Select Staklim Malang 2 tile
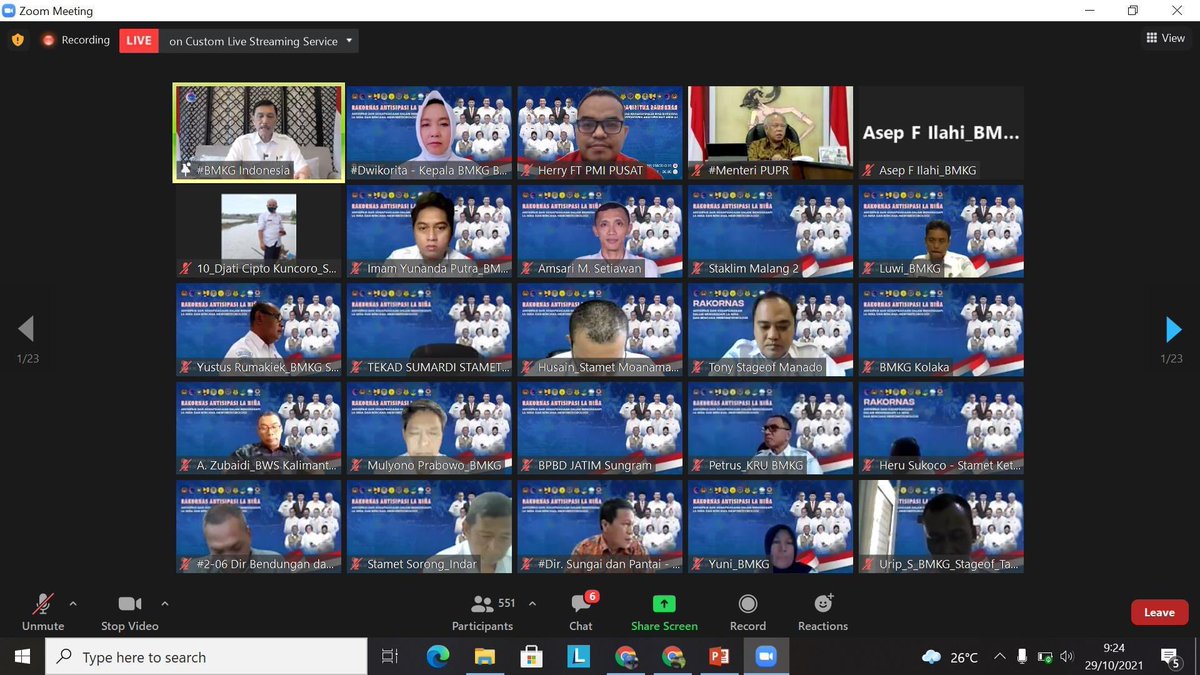Viewport: 1200px width, 675px height. click(770, 231)
